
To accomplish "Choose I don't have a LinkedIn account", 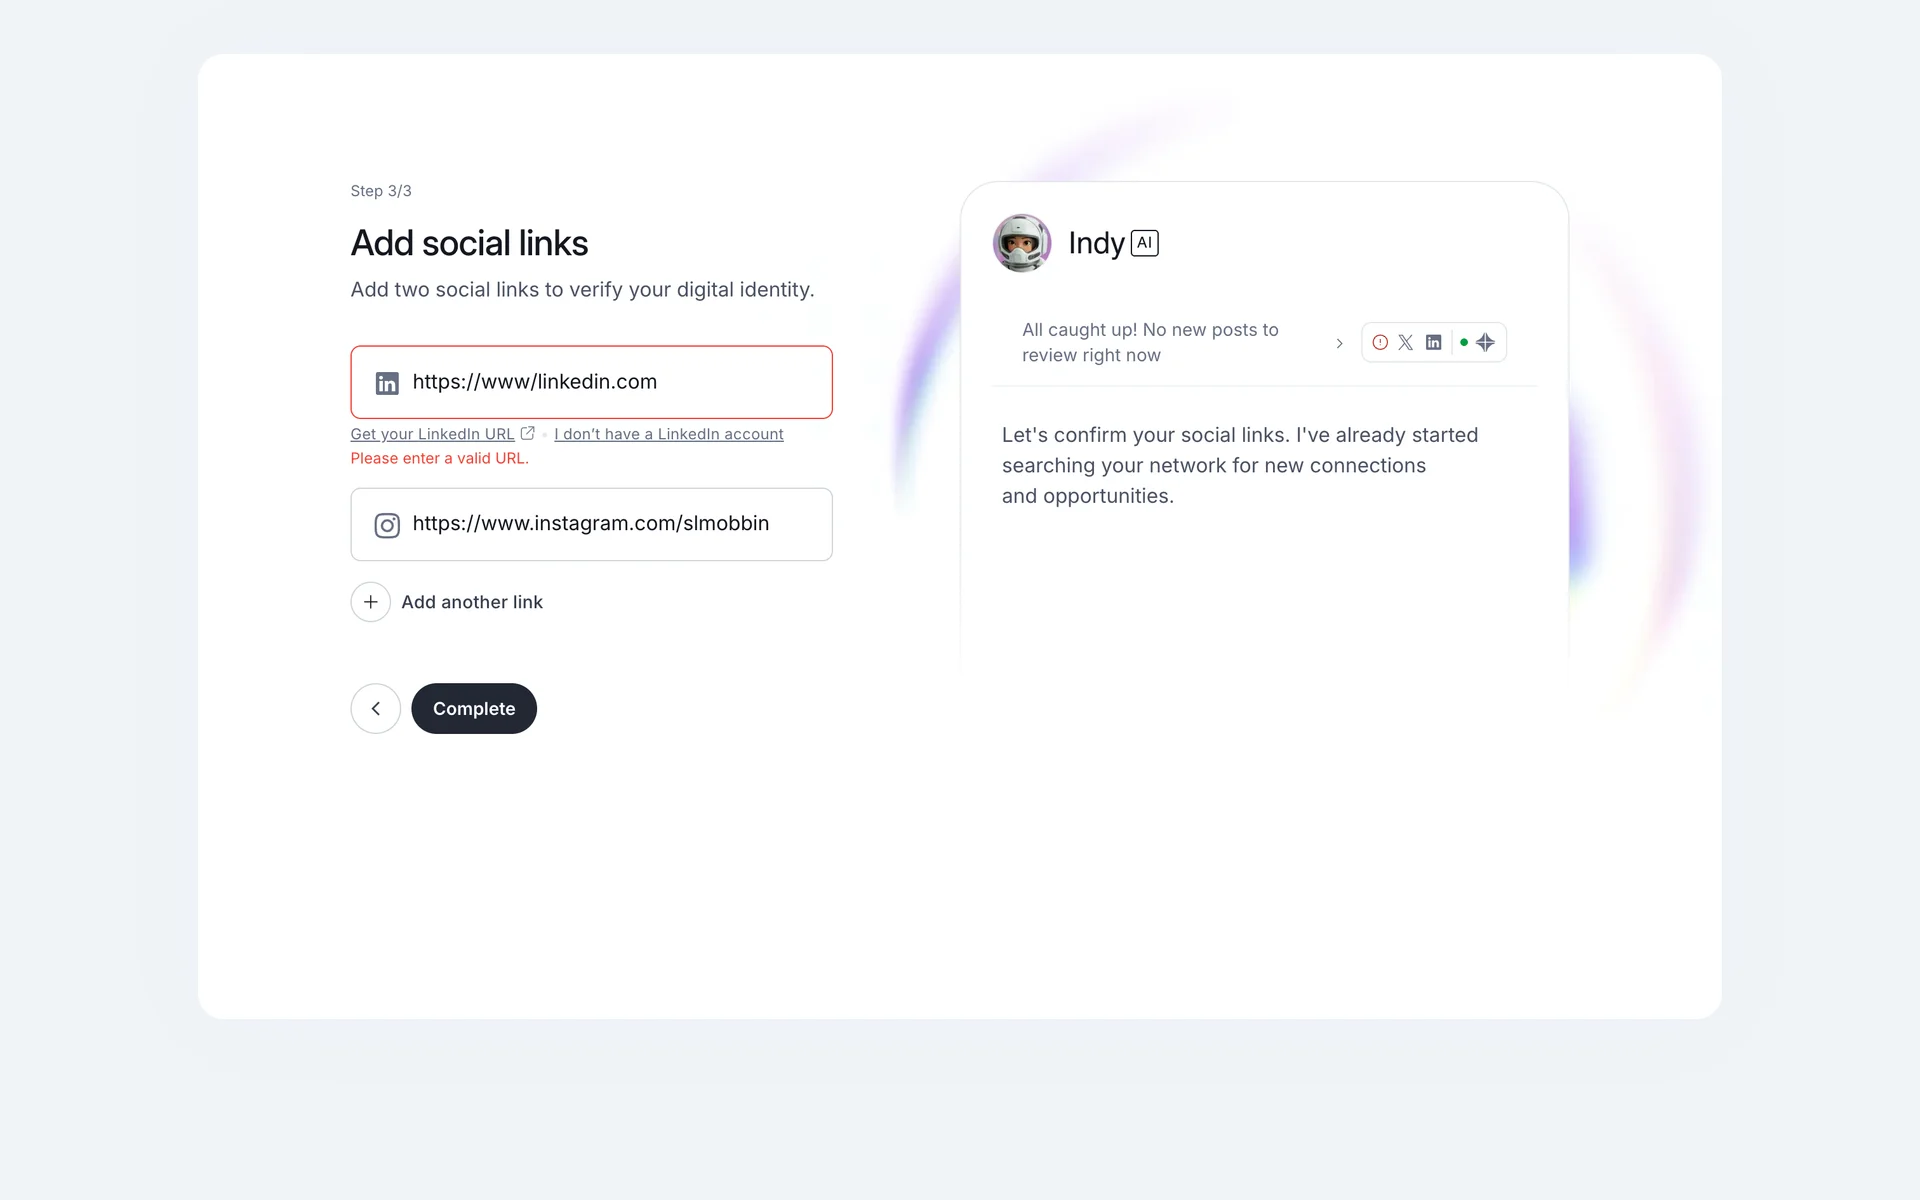I will [x=668, y=434].
